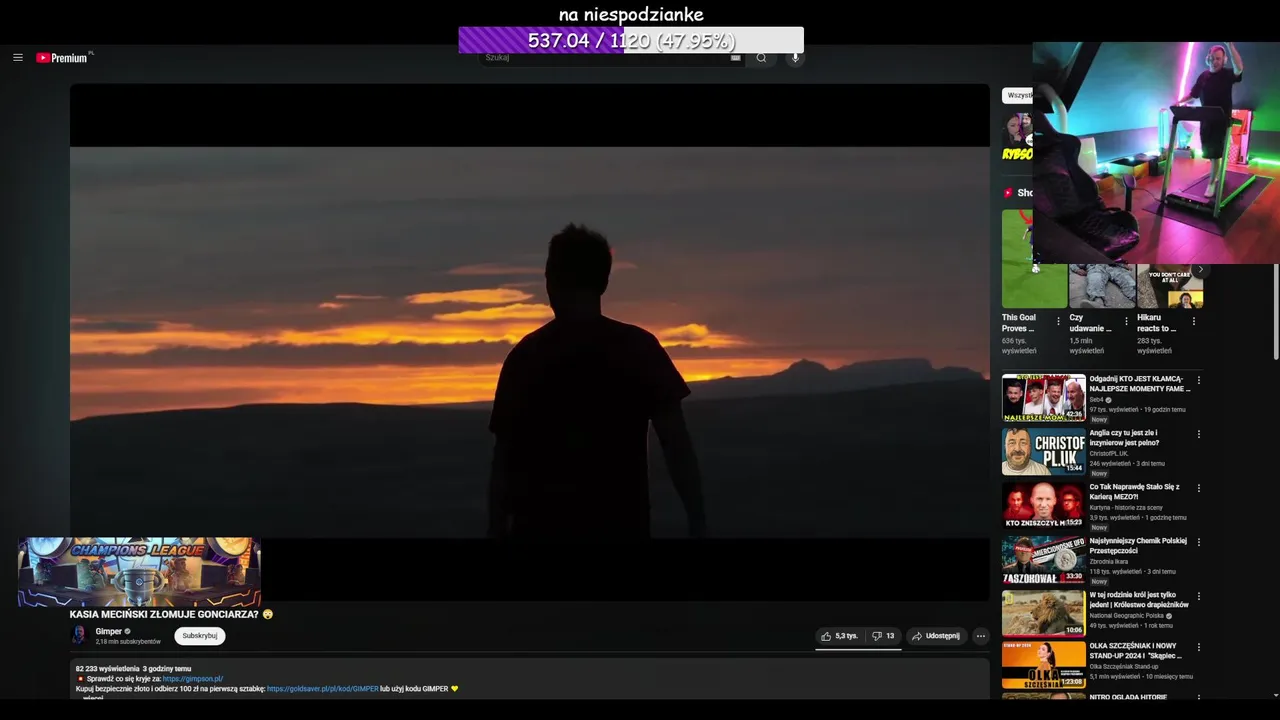Image resolution: width=1280 pixels, height=720 pixels.
Task: Open the gimpson.pl description link
Action: 193,679
